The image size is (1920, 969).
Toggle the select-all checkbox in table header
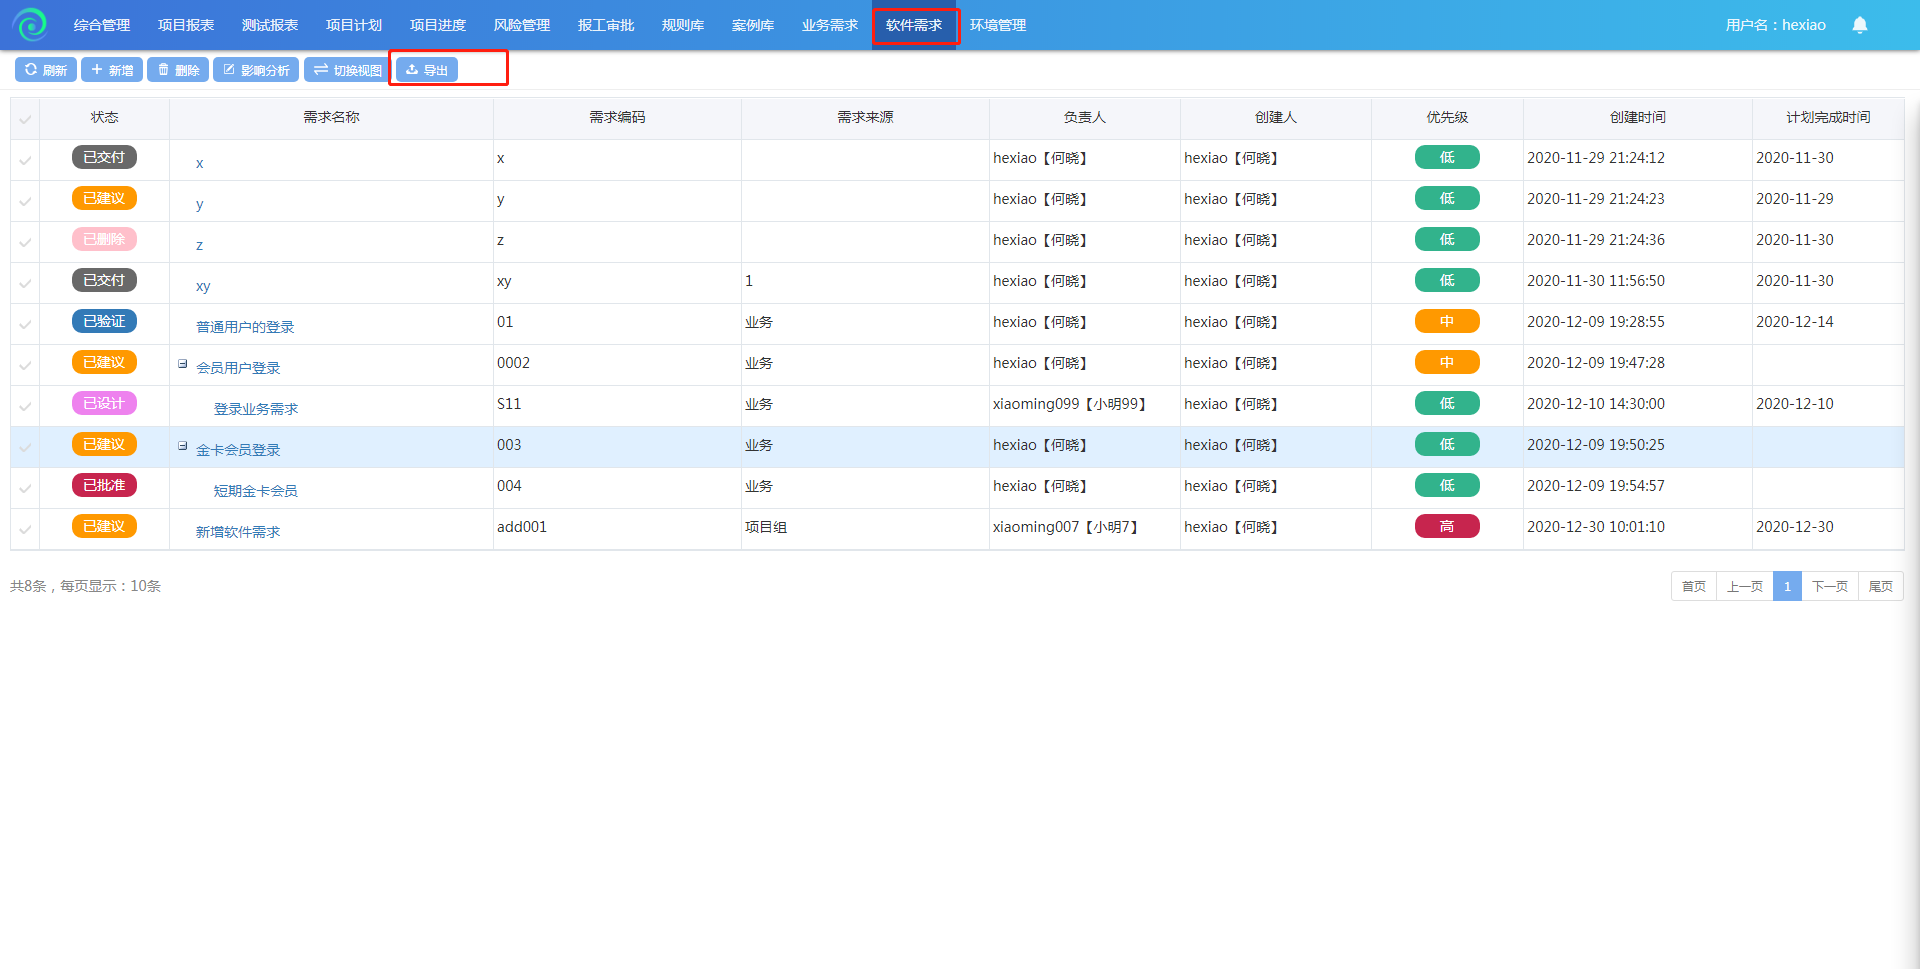click(x=25, y=119)
